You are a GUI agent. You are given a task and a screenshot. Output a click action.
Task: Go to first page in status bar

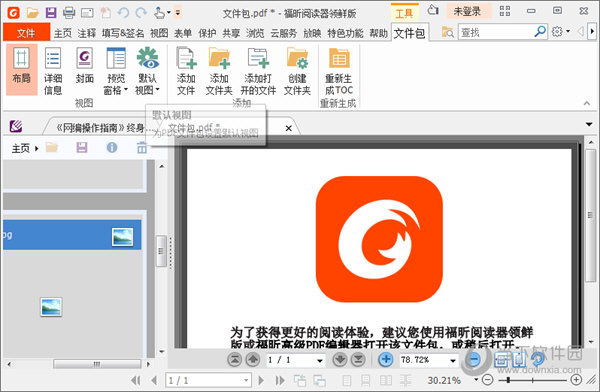(x=135, y=381)
